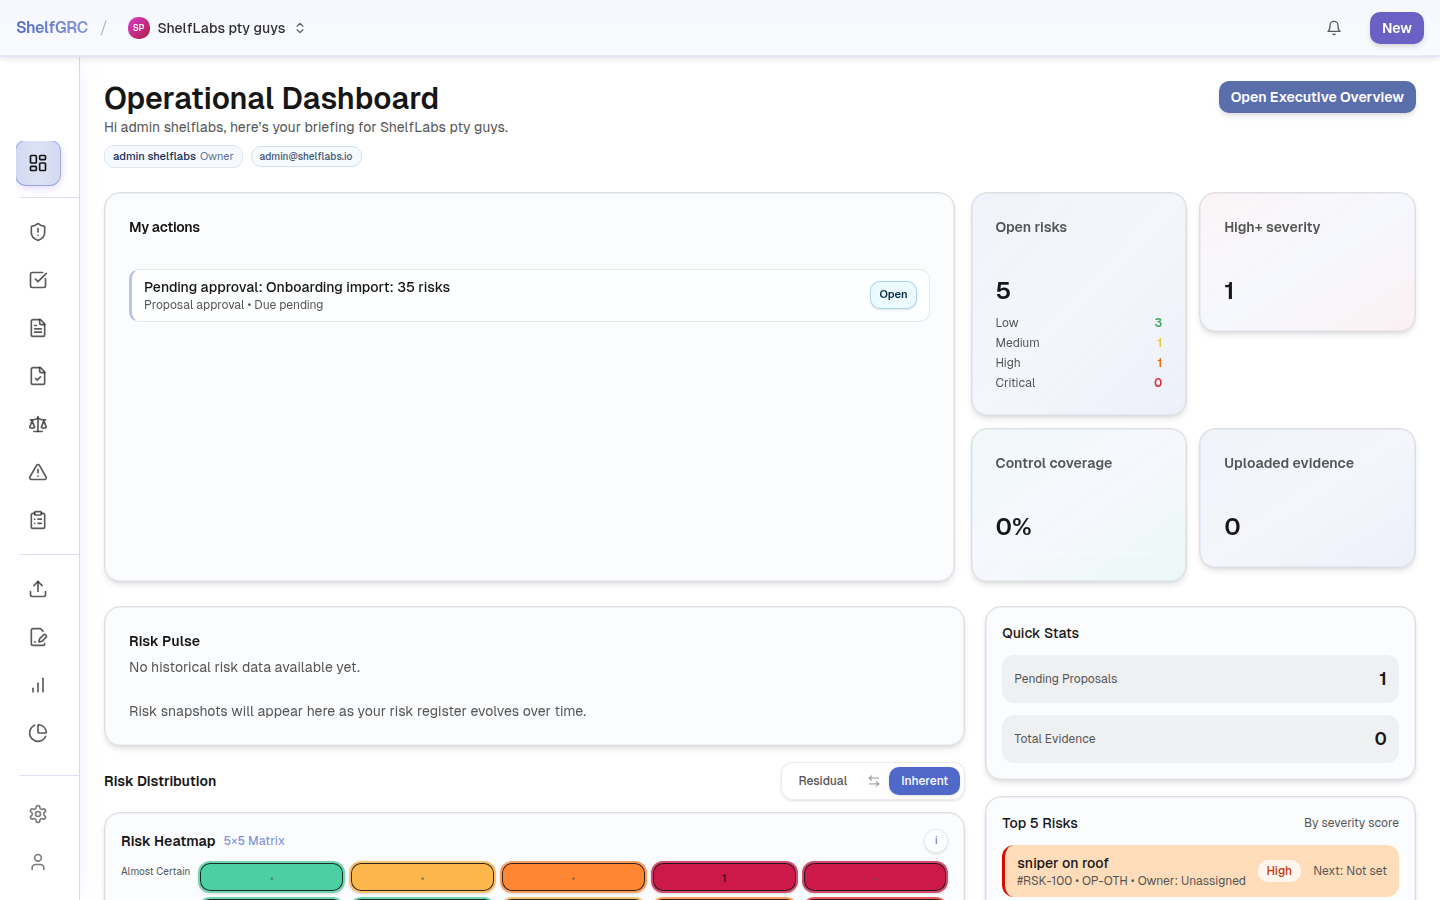Click the red heatmap cell showing 1
1440x900 pixels.
point(724,877)
